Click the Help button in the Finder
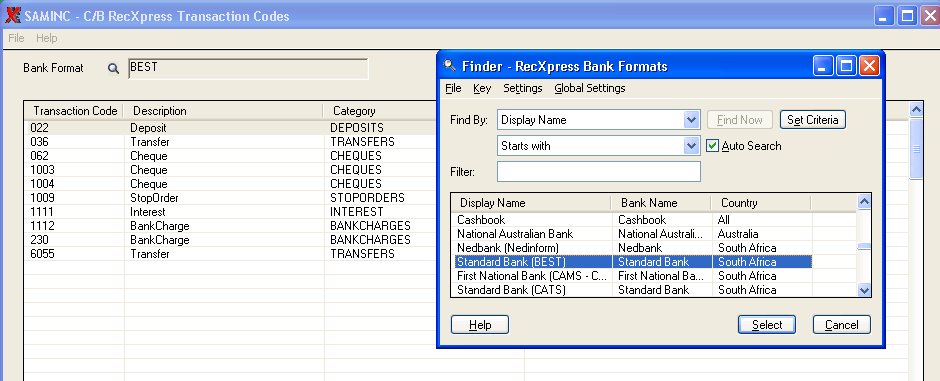Image resolution: width=940 pixels, height=381 pixels. coord(480,325)
